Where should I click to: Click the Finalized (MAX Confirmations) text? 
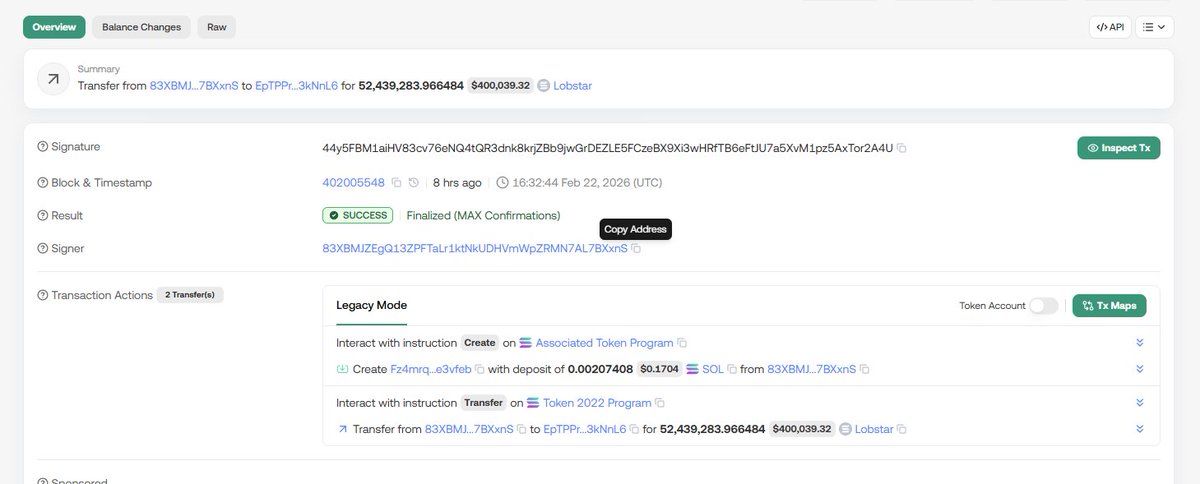pos(483,215)
